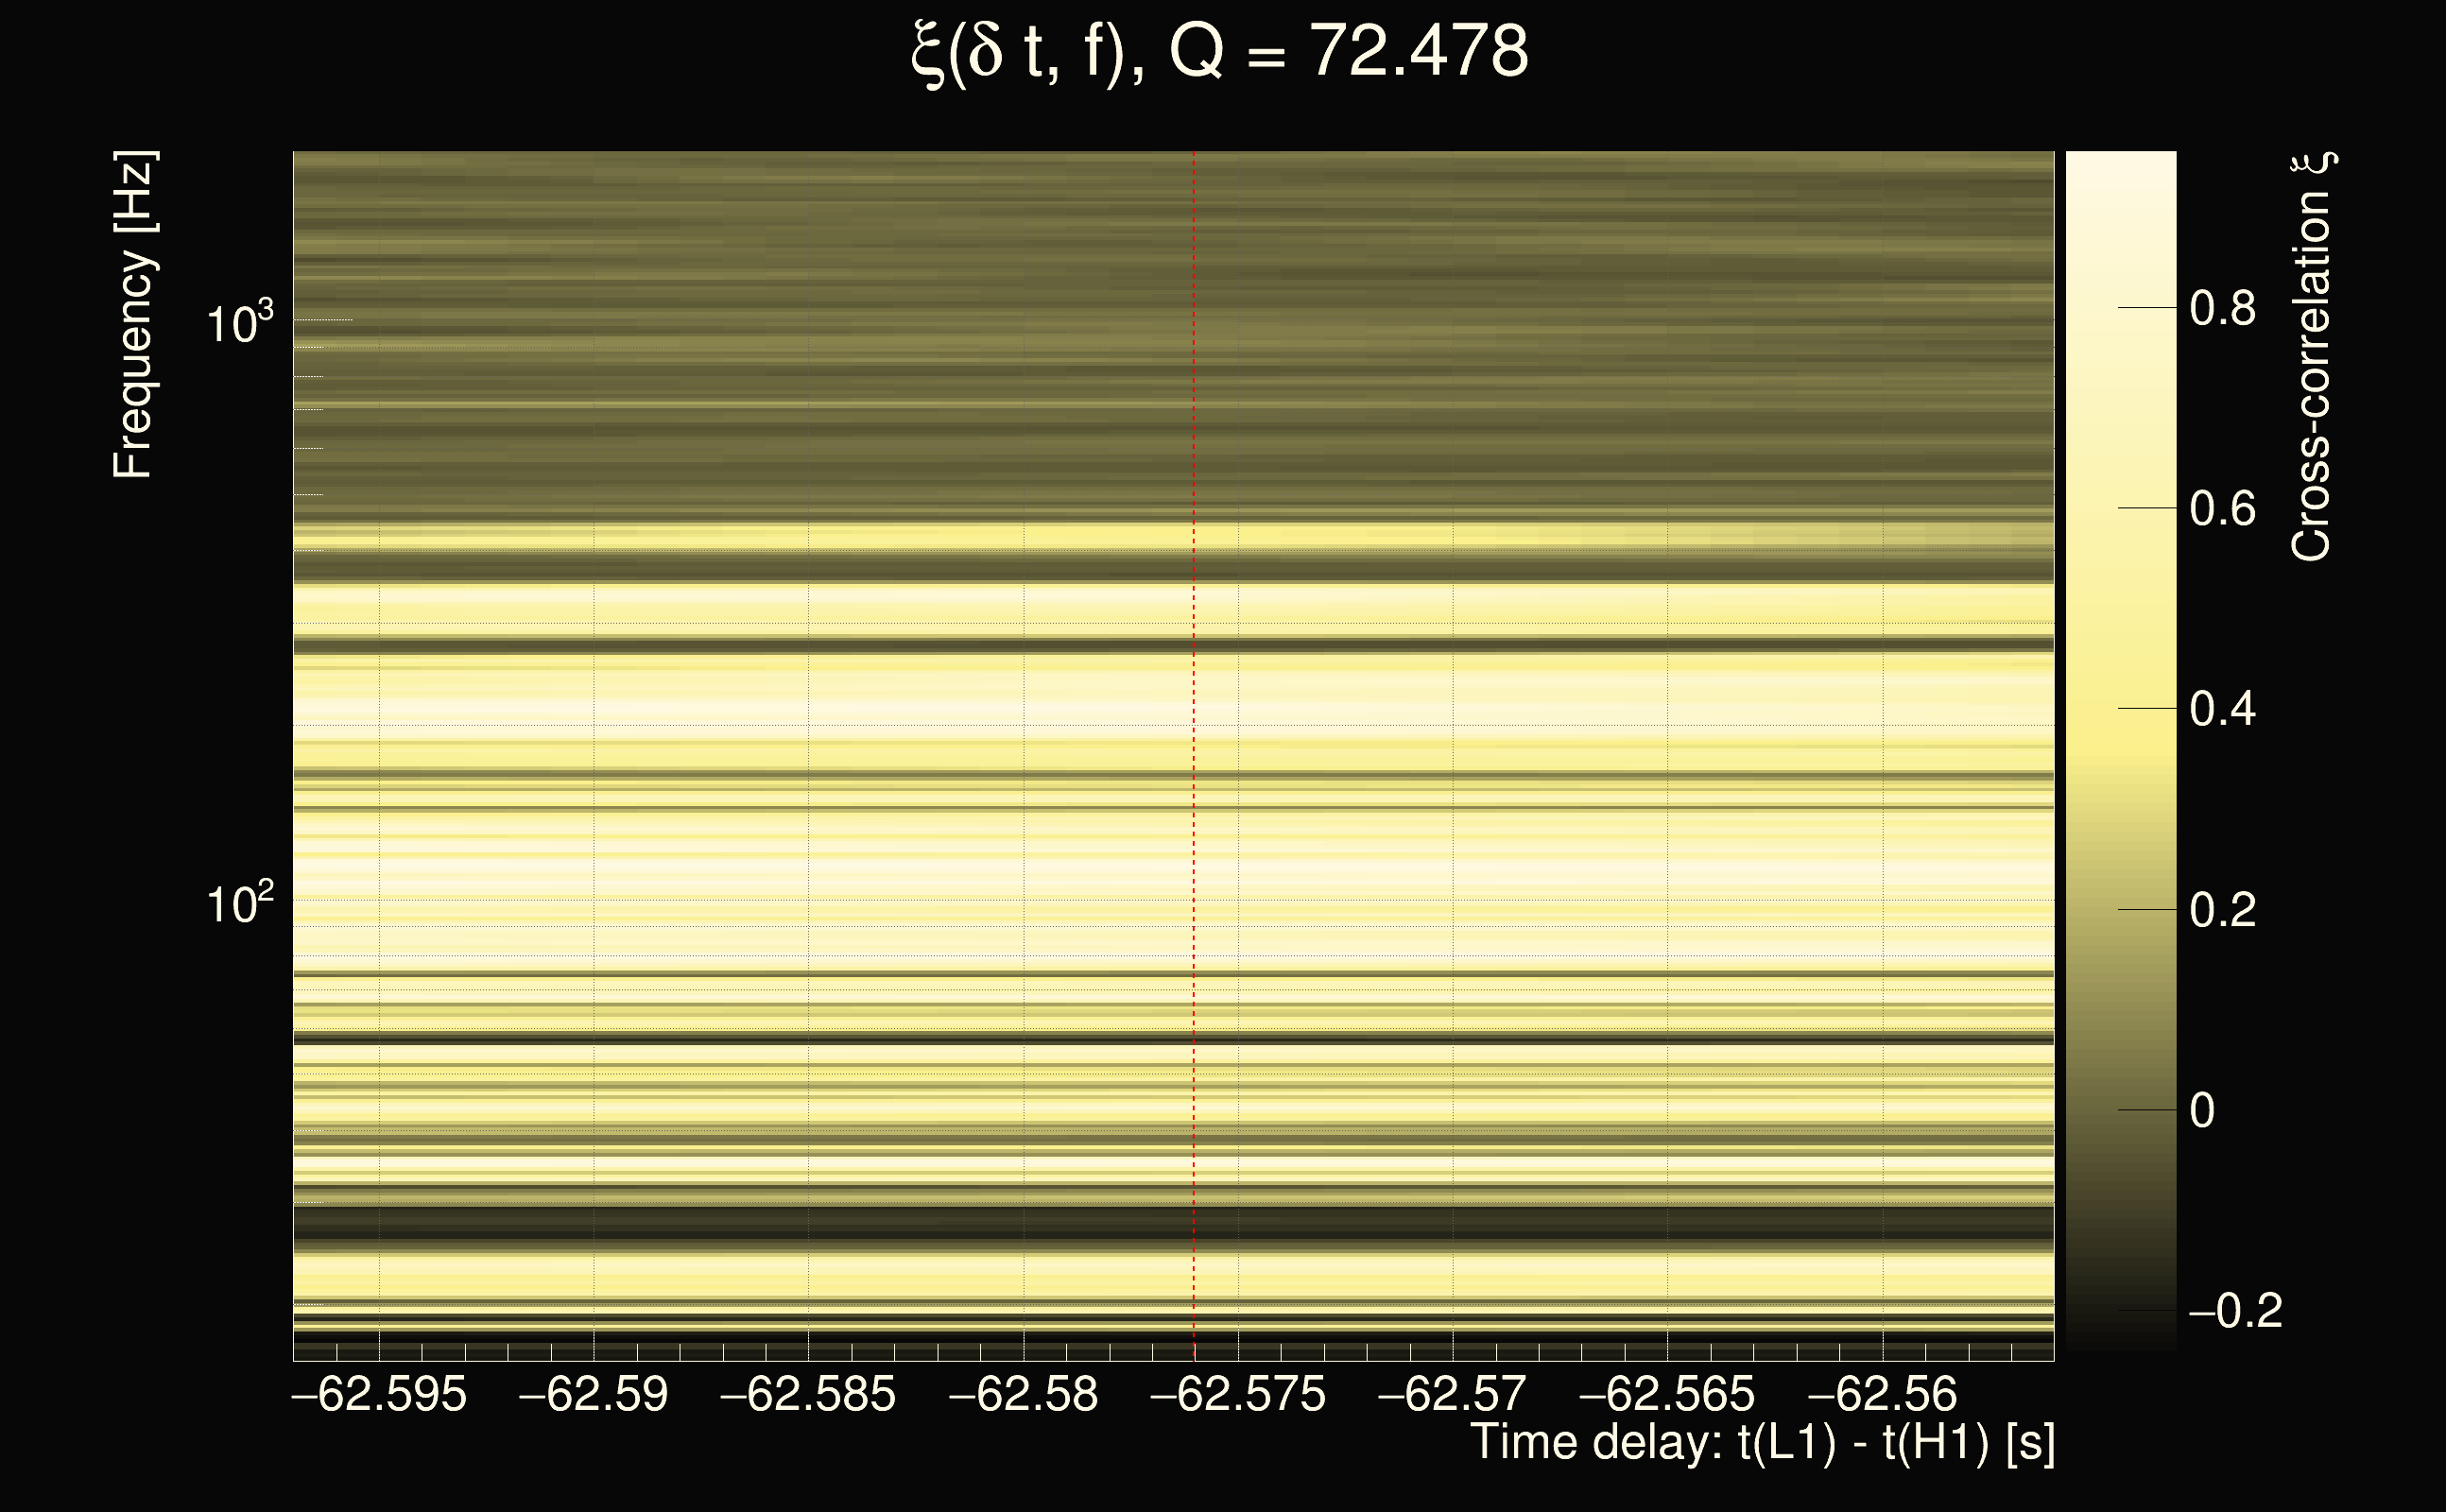Screen dimensions: 2446x1512
Task: Click the –62.59 time delay tick label
Action: [594, 1394]
